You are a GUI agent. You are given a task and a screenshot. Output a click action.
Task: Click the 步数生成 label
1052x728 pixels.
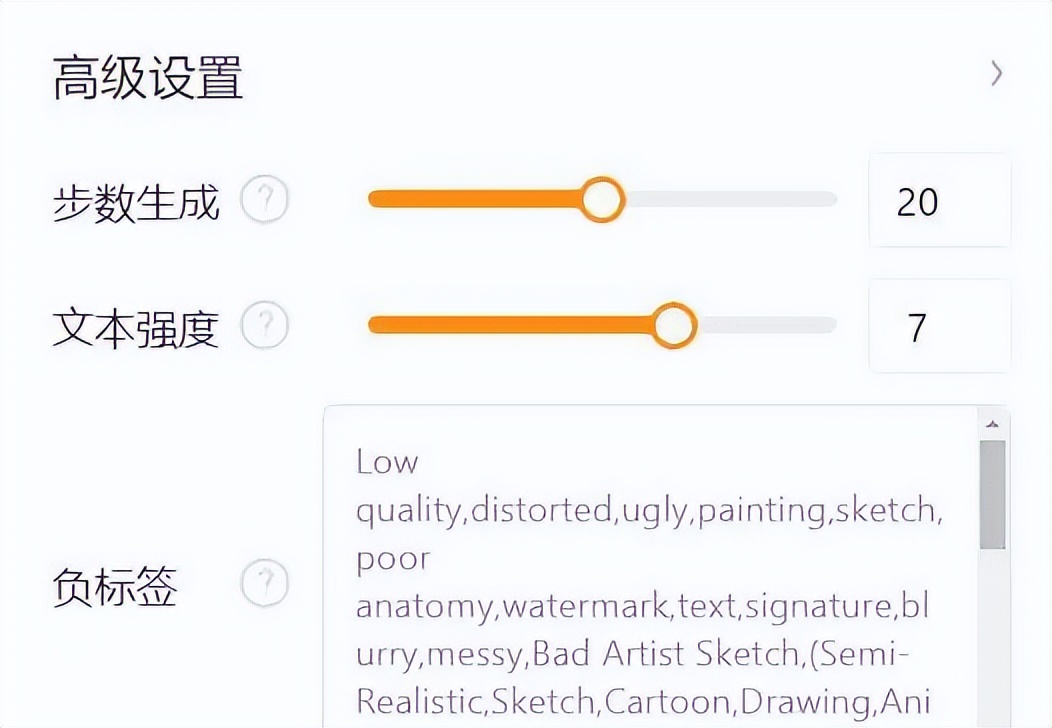138,201
